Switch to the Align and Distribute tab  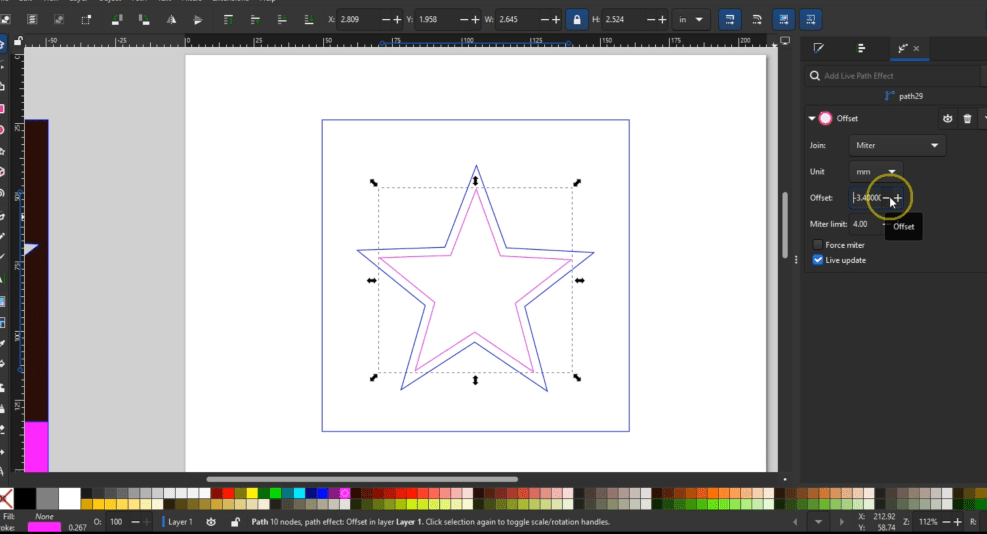point(861,48)
